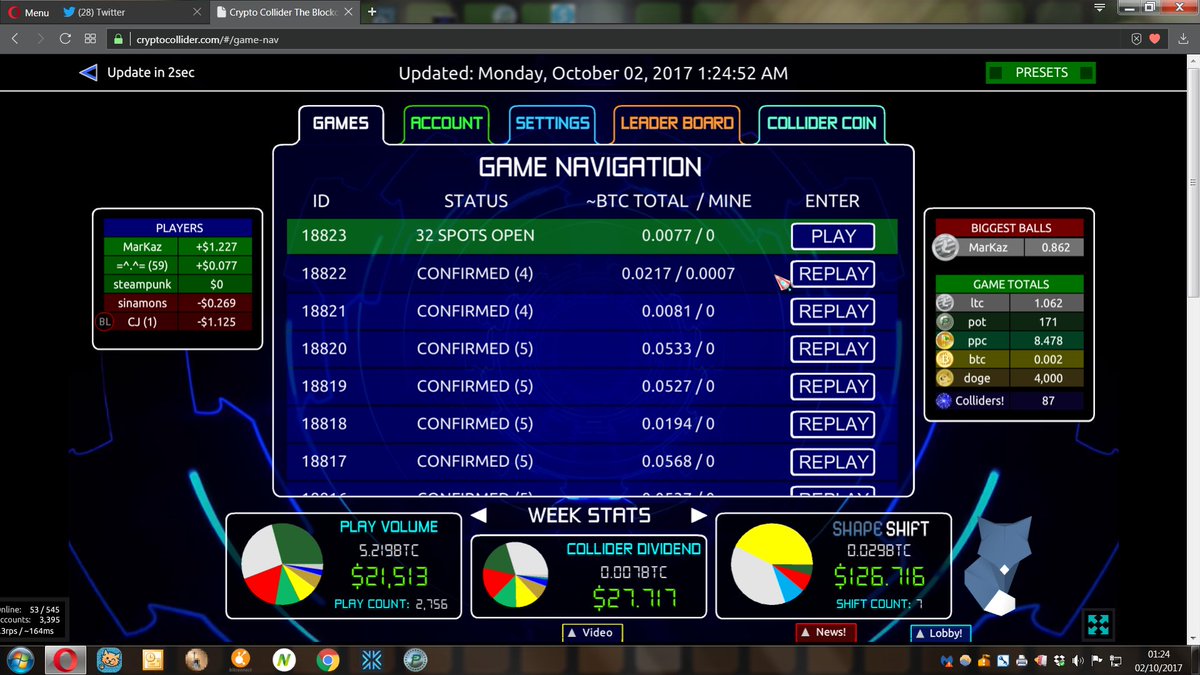Click REPLAY for game 18817
1200x675 pixels.
click(x=833, y=462)
